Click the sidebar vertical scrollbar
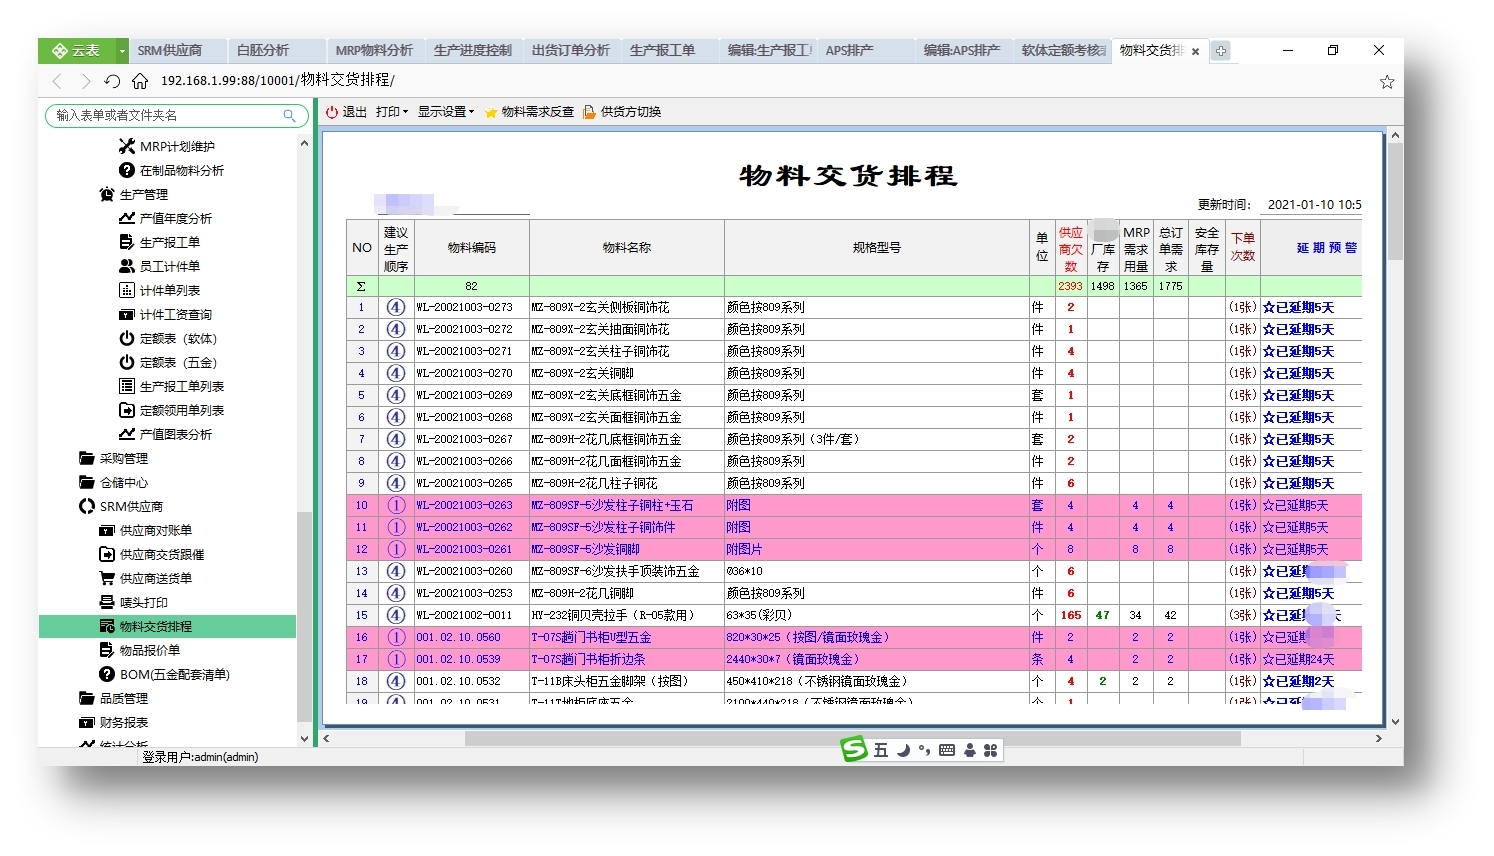This screenshot has height=856, width=1494. click(x=304, y=615)
